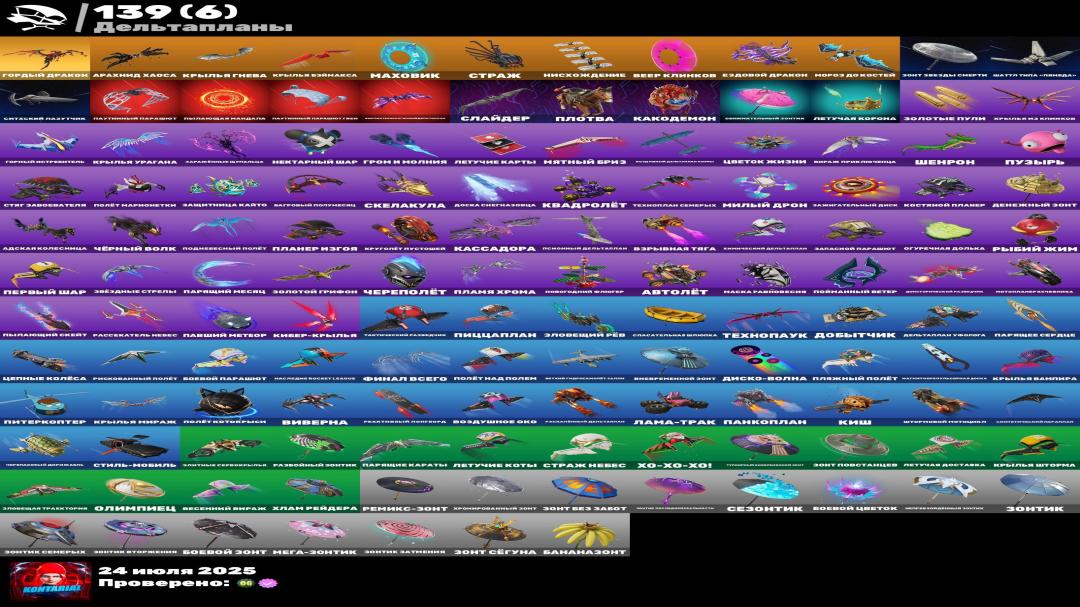Pick the БОЕВОЙ ПАРАШЮТ glider
Screen dimensions: 1080x607
point(225,362)
